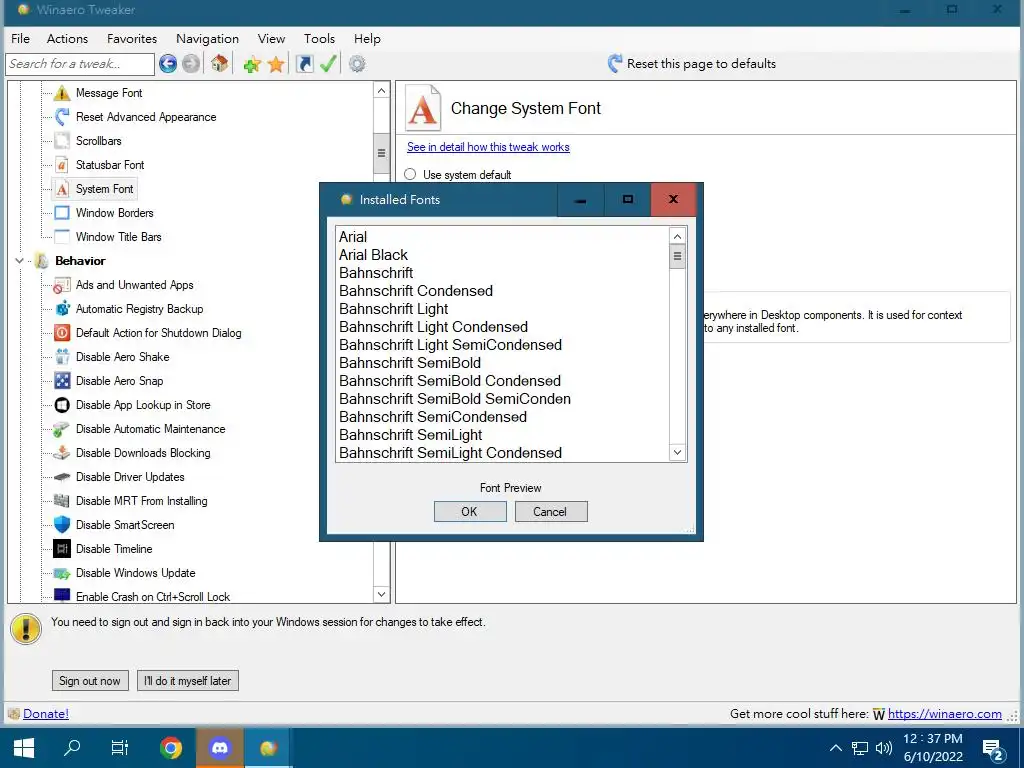Image resolution: width=1024 pixels, height=768 pixels.
Task: Click Reset this page to defaults
Action: 701,63
